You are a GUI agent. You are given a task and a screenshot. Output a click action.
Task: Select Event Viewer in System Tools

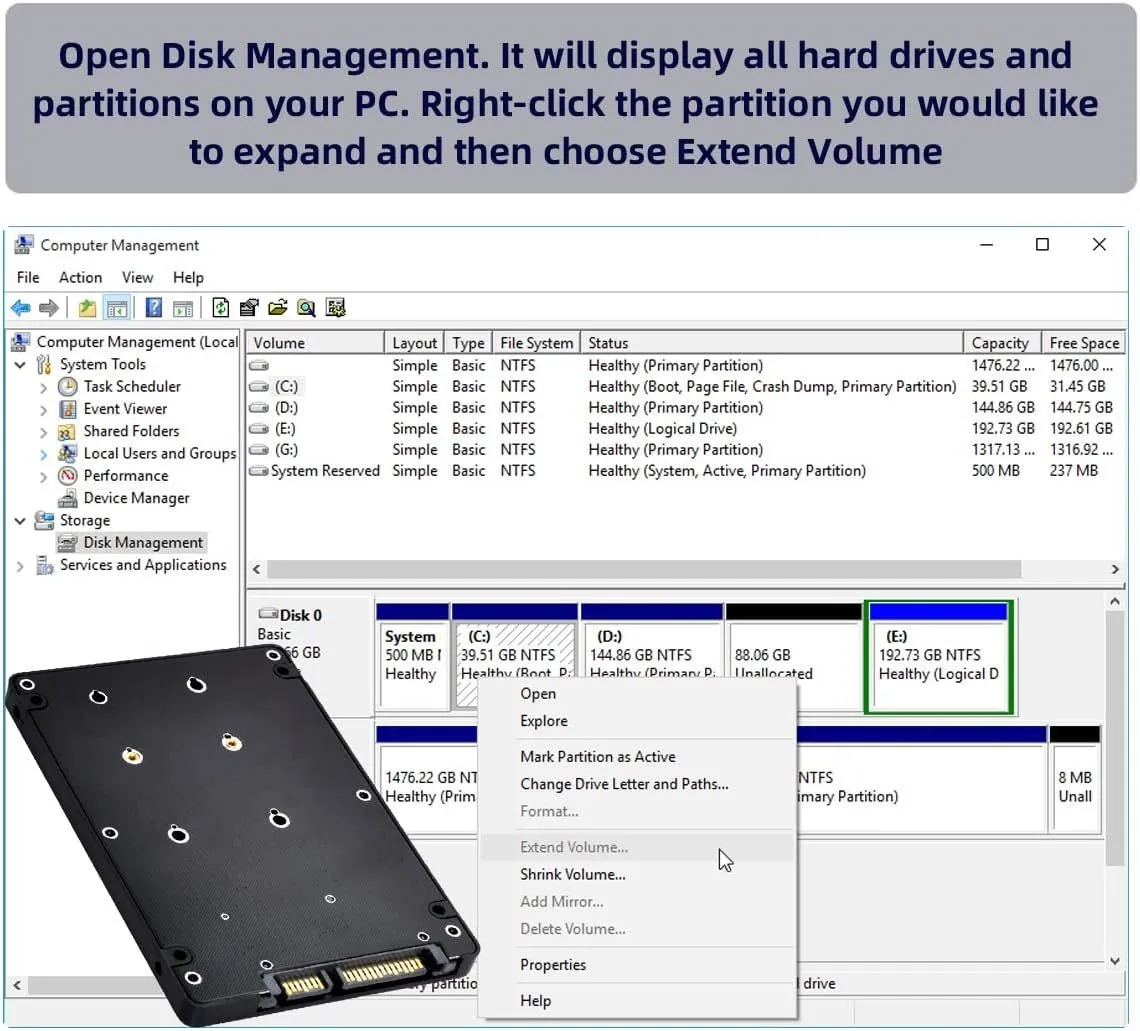click(125, 409)
